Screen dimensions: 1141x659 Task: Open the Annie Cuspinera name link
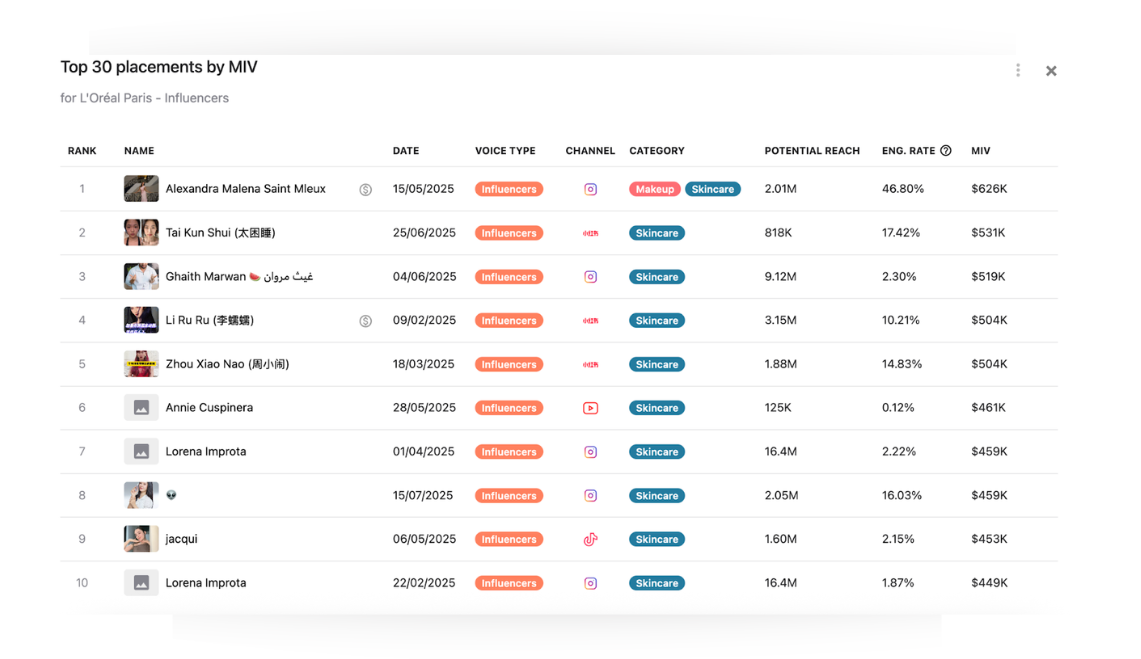[209, 408]
